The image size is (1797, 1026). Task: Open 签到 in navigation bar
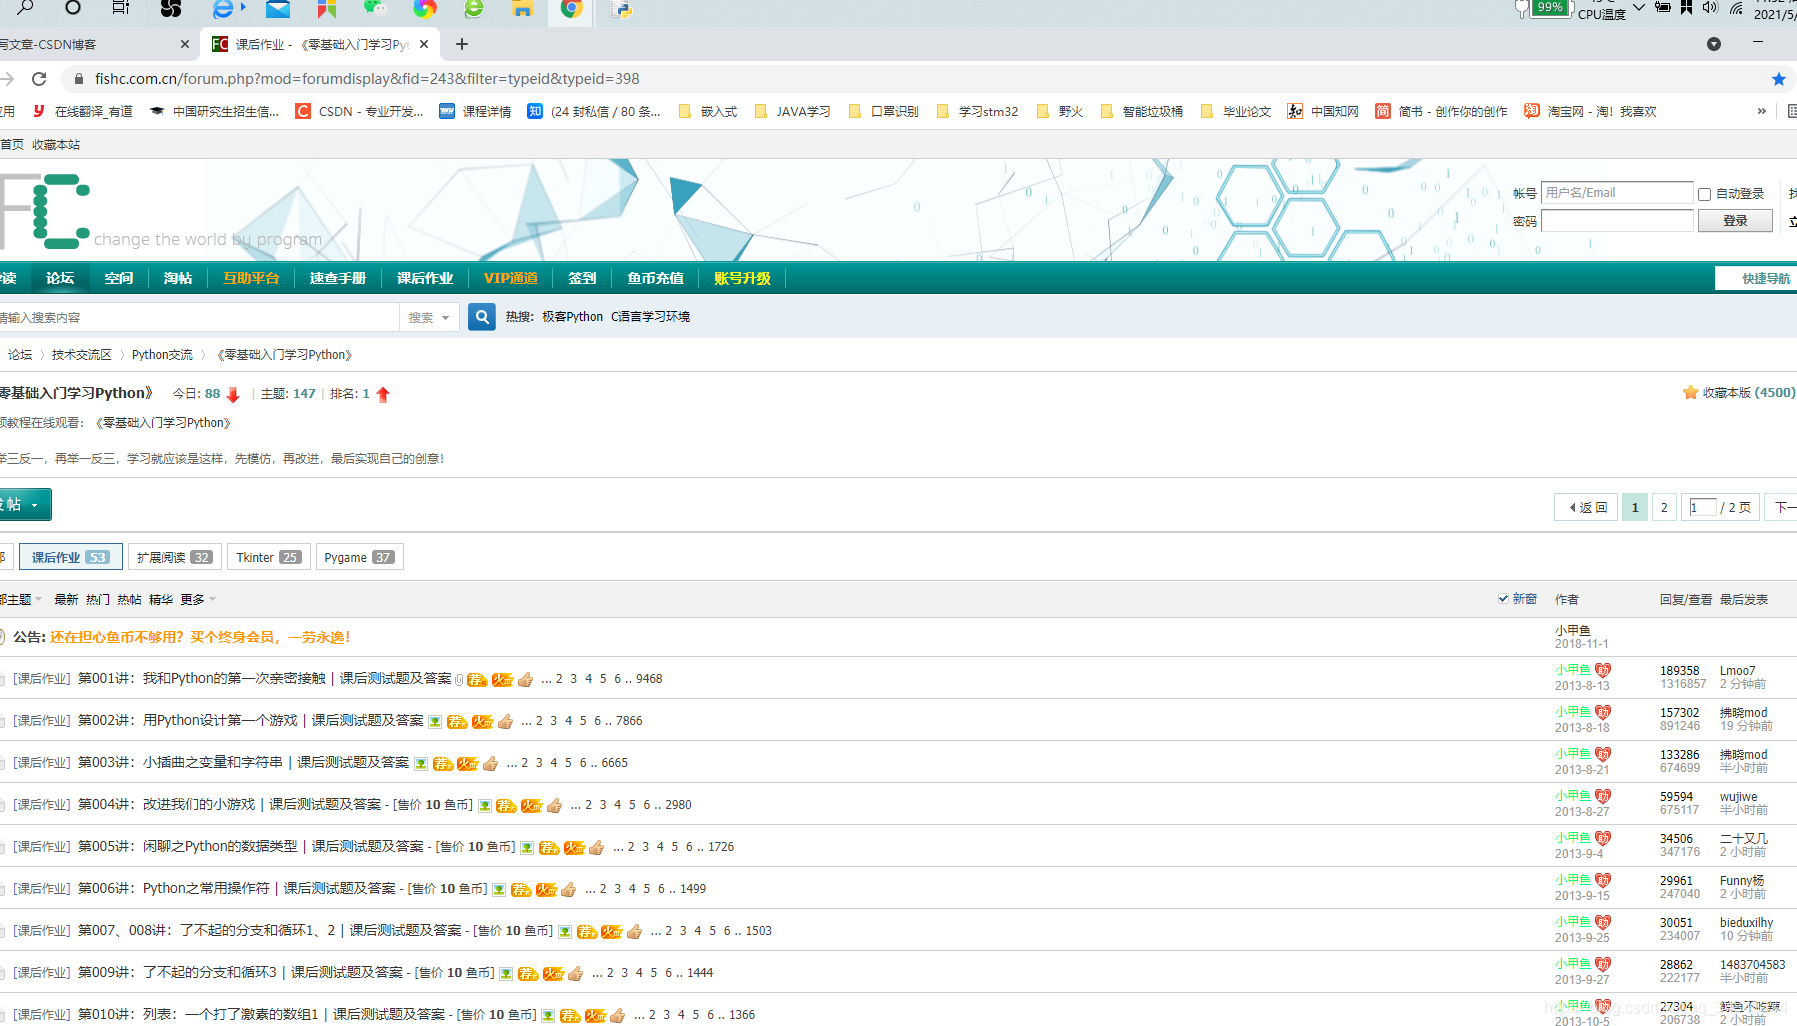(x=582, y=278)
